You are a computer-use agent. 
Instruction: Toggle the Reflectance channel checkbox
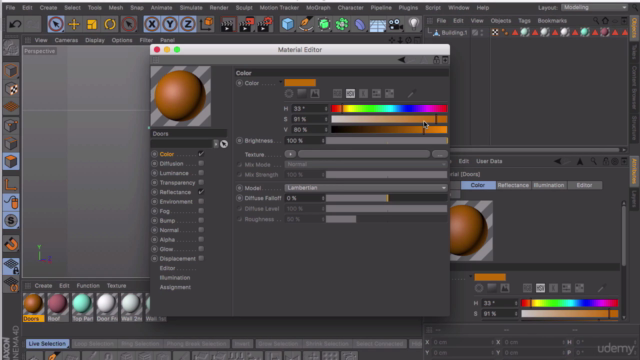click(x=201, y=192)
